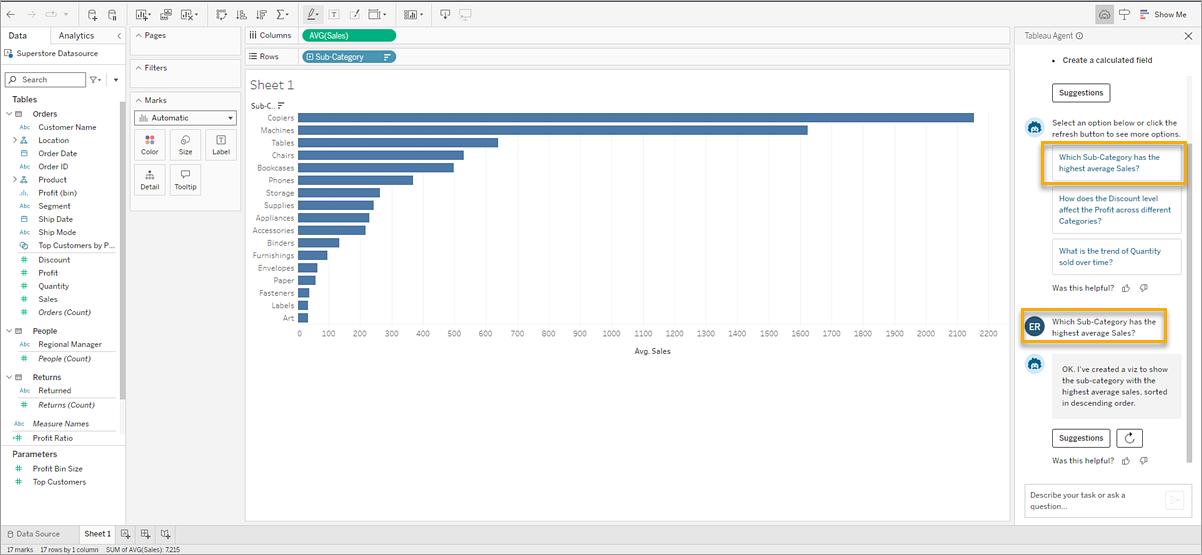
Task: Collapse the Orders table tree
Action: [8, 114]
